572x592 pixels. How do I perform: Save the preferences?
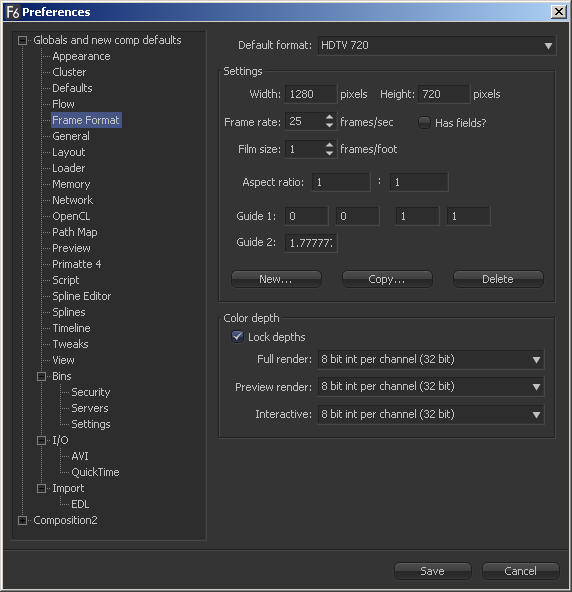click(x=433, y=571)
